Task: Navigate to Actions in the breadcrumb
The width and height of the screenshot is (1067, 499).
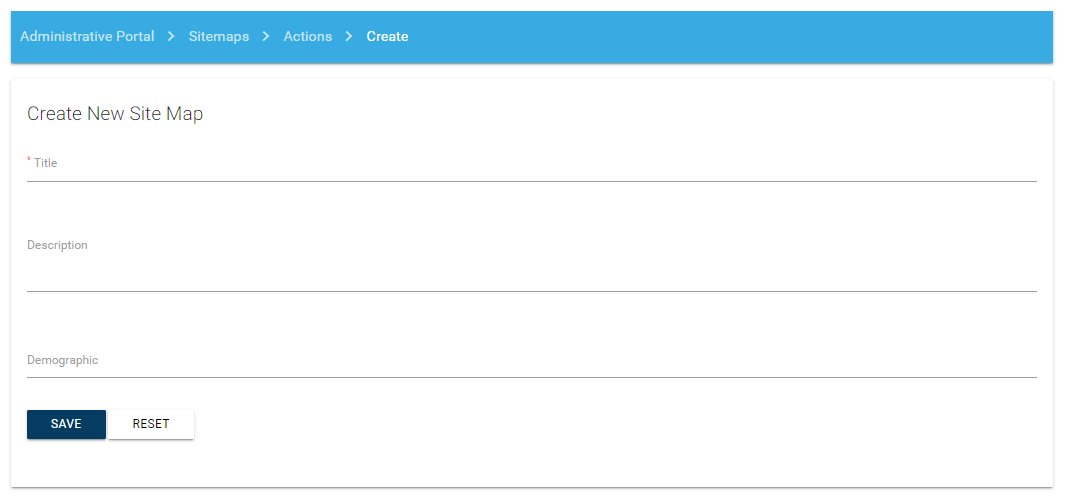Action: point(307,36)
